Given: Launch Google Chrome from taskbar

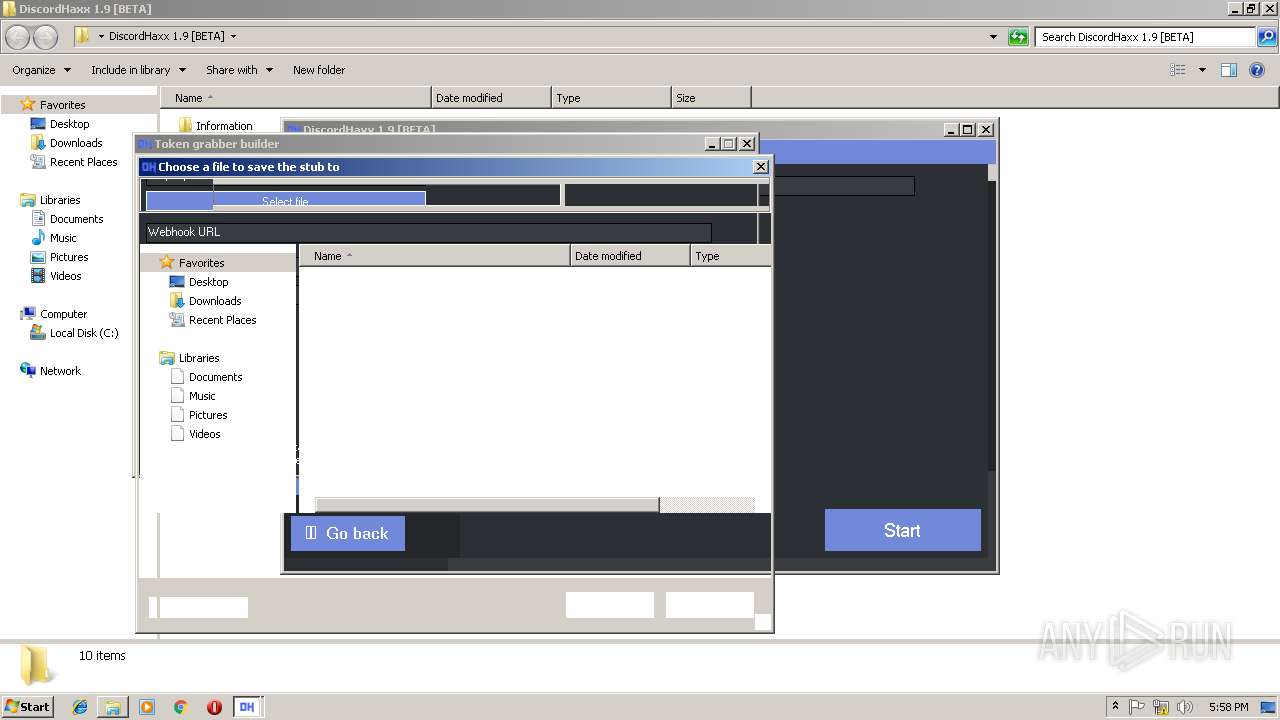Looking at the screenshot, I should 181,707.
